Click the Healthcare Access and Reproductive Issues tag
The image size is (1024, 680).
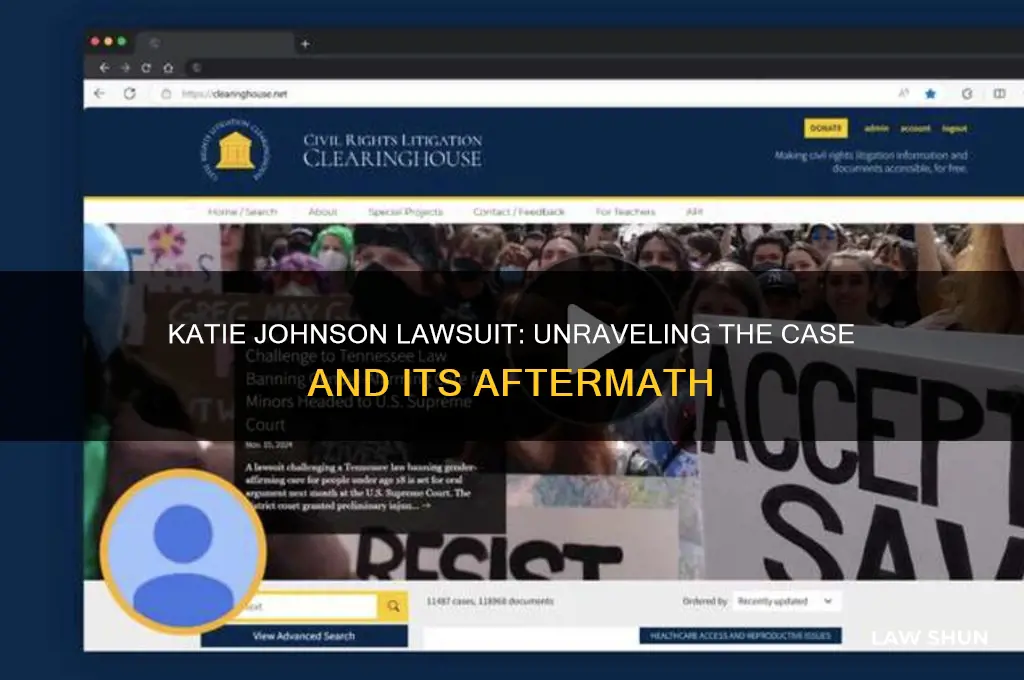tap(741, 636)
